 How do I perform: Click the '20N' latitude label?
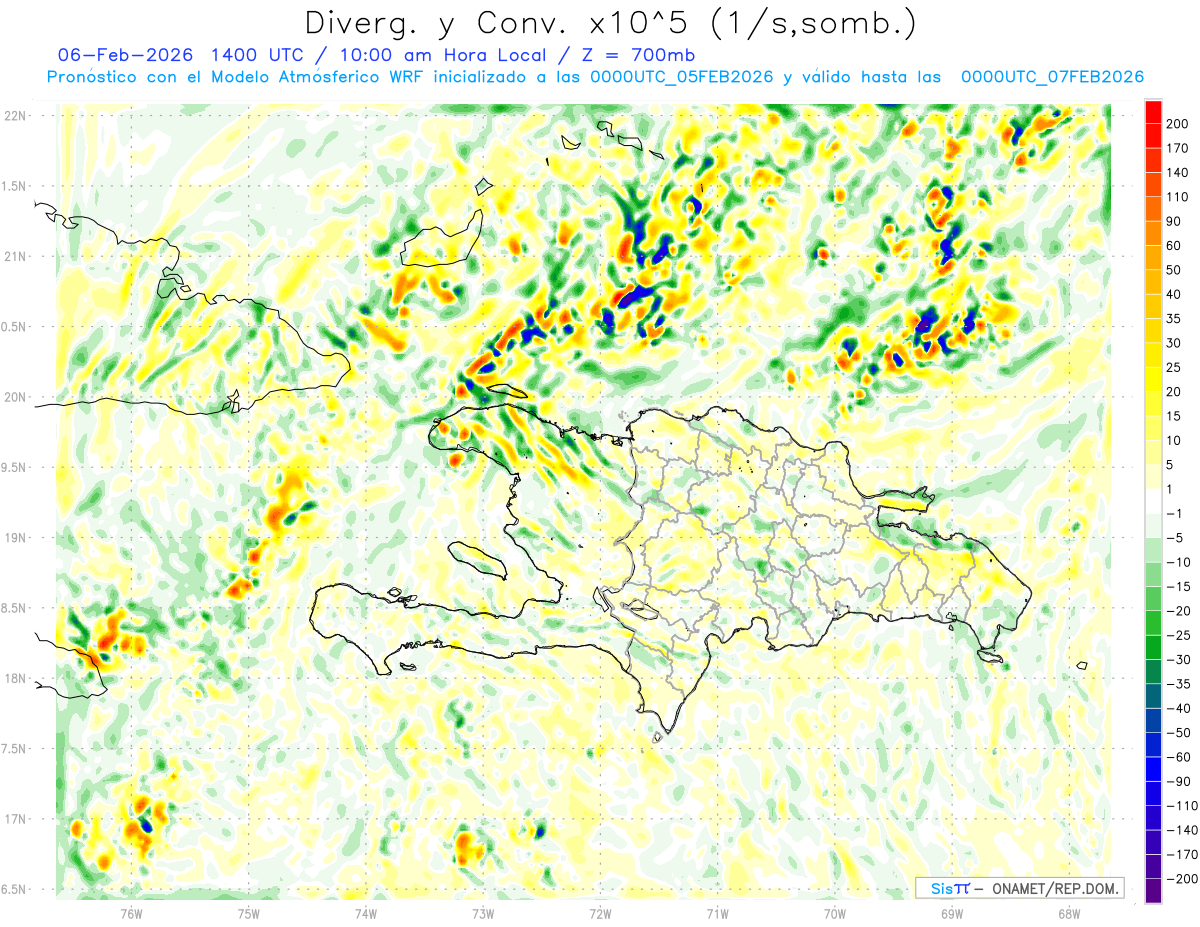15,397
